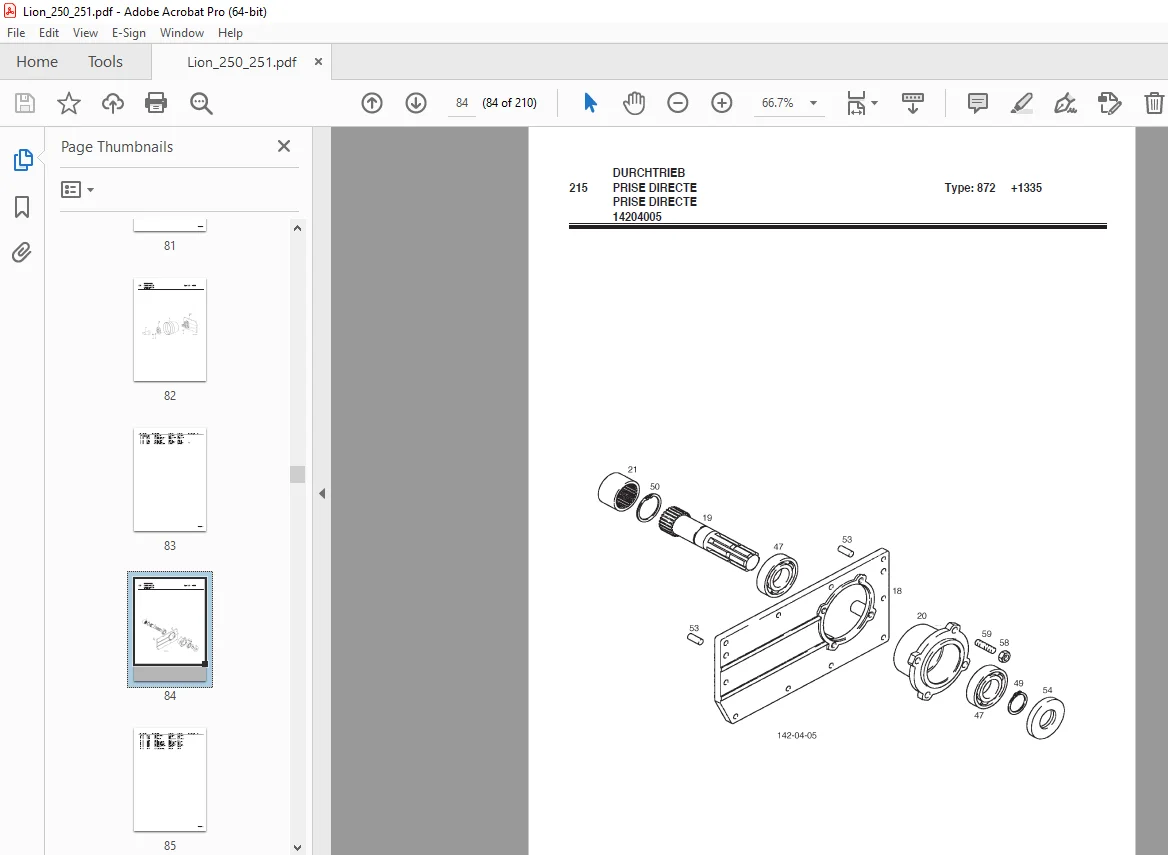Open the Page Thumbnails pane icon
The image size is (1168, 855).
[x=23, y=159]
